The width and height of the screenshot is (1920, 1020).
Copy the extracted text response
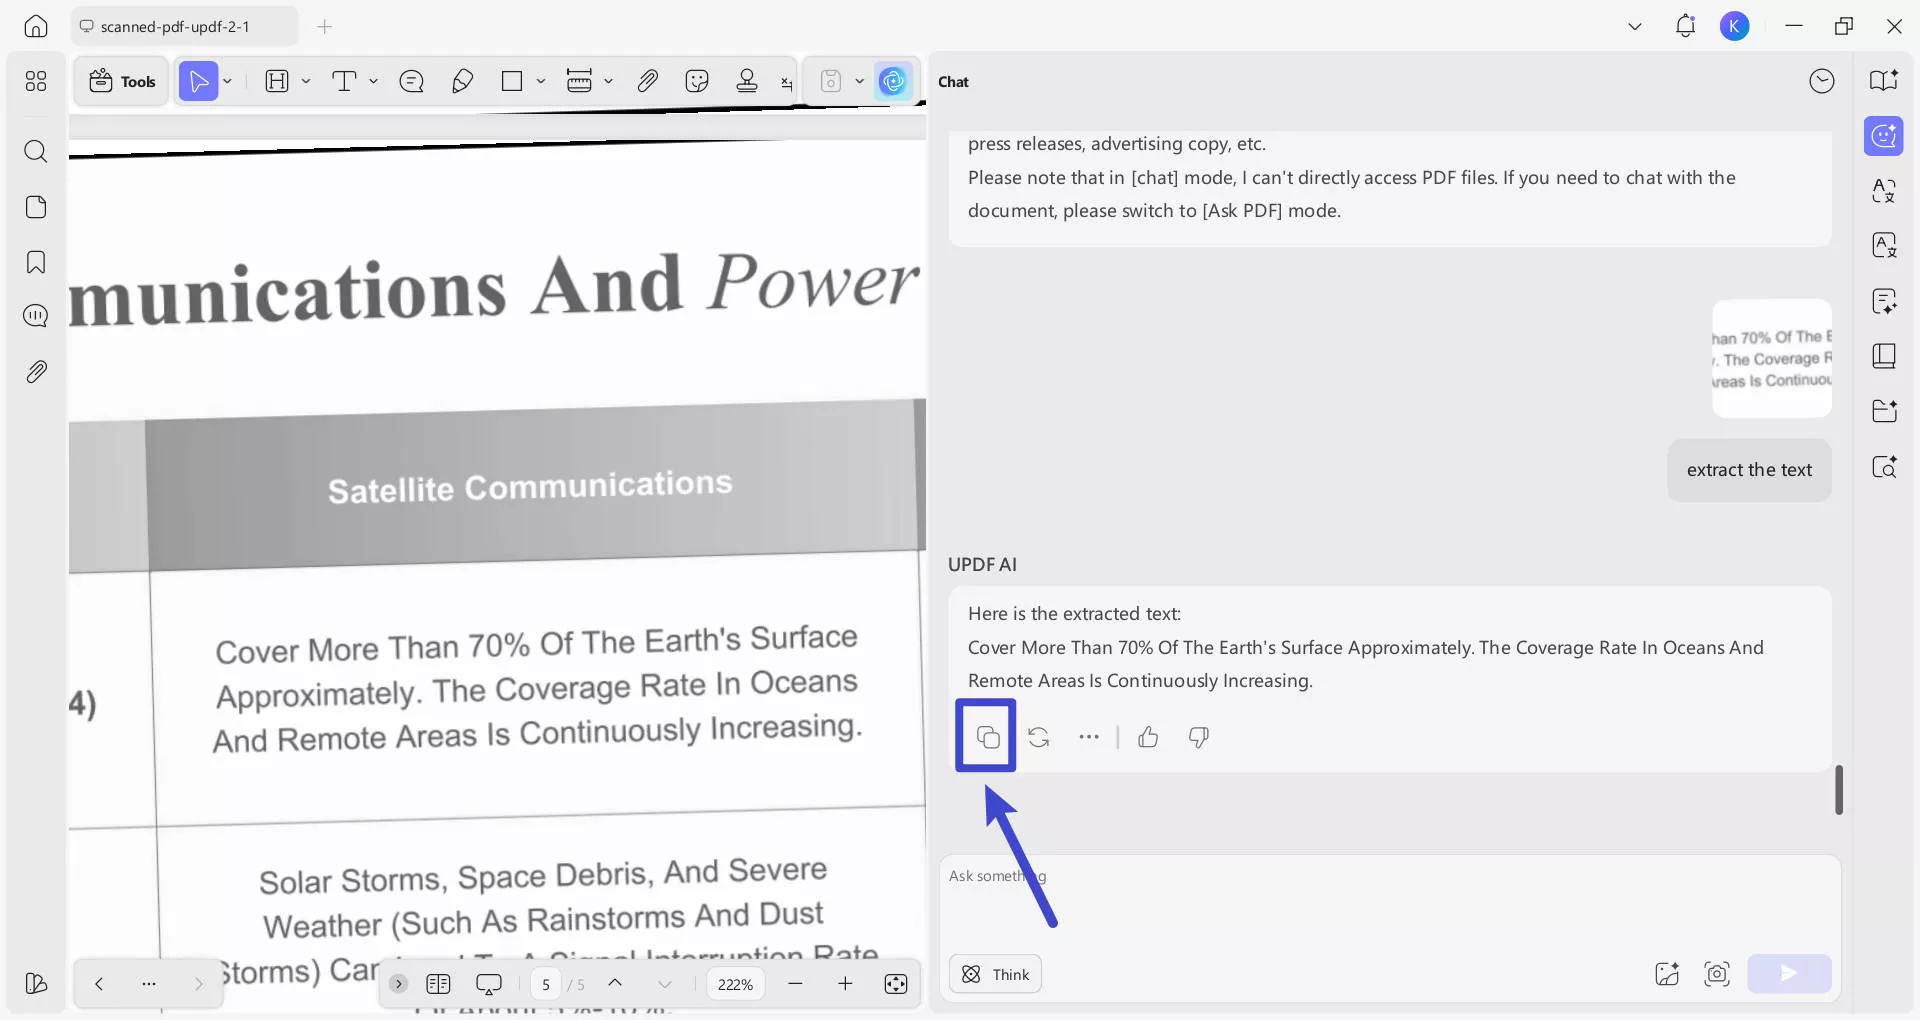tap(987, 738)
